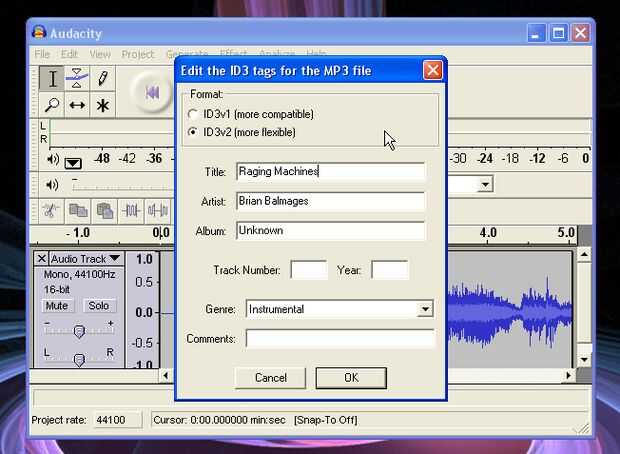This screenshot has width=620, height=454.
Task: Click the track pan slider handle
Action: pyautogui.click(x=79, y=359)
